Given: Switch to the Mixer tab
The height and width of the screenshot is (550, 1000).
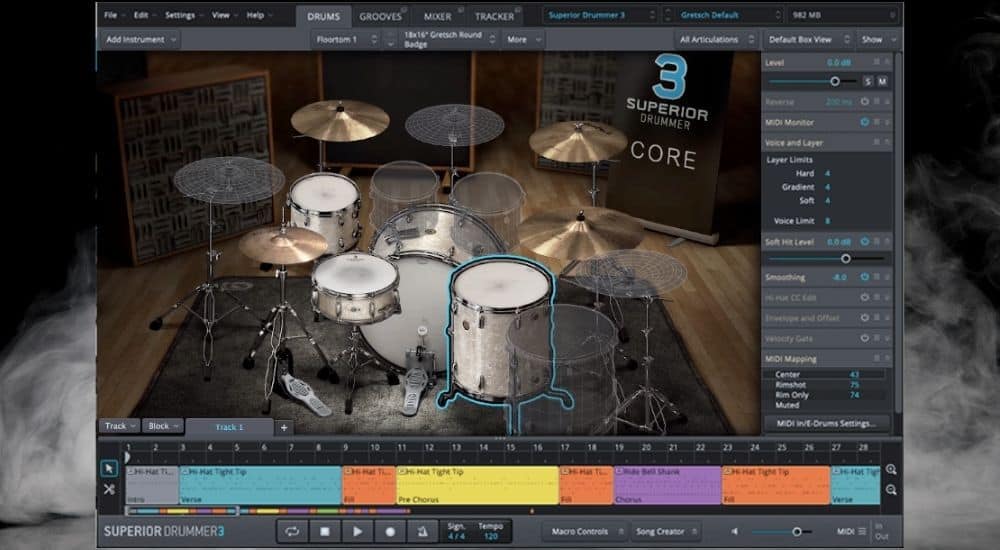Looking at the screenshot, I should click(438, 17).
